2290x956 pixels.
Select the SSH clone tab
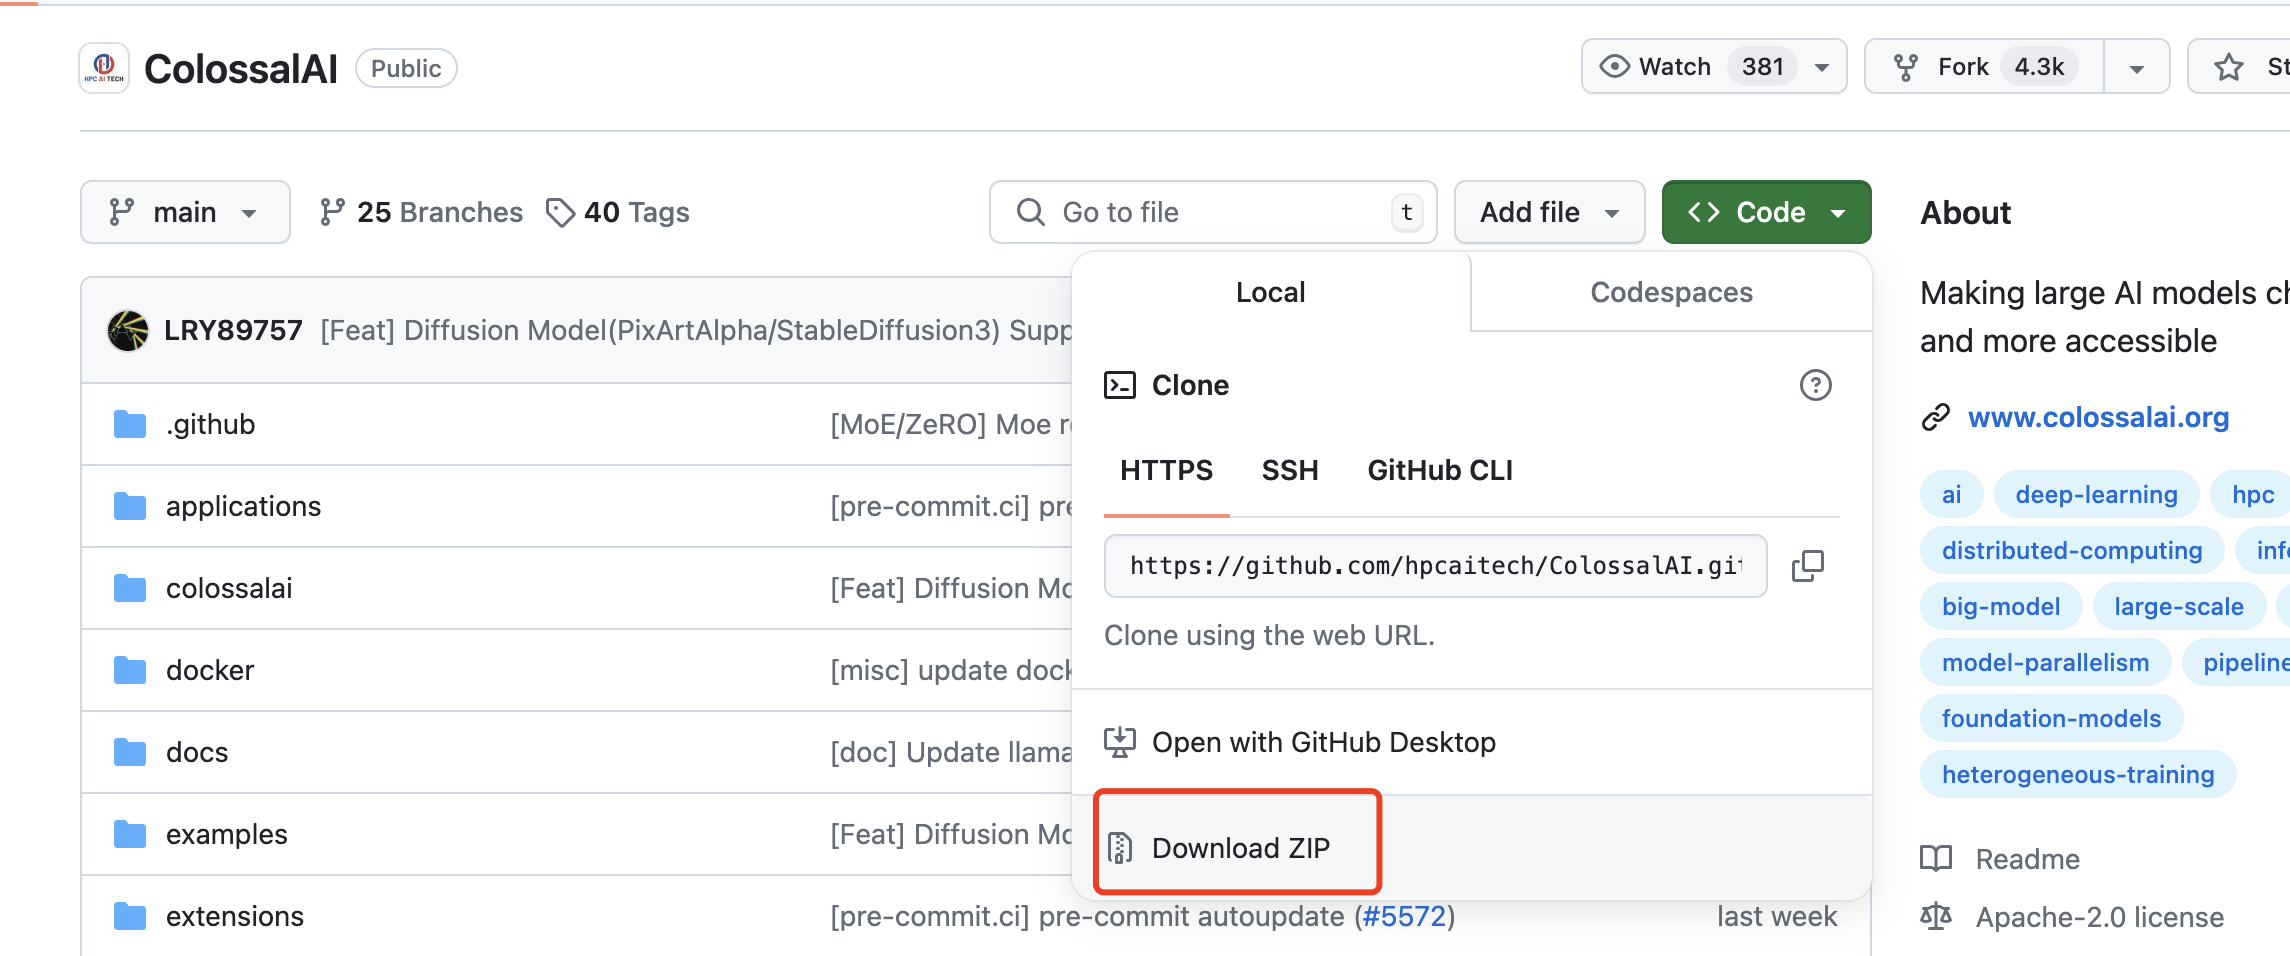1290,470
